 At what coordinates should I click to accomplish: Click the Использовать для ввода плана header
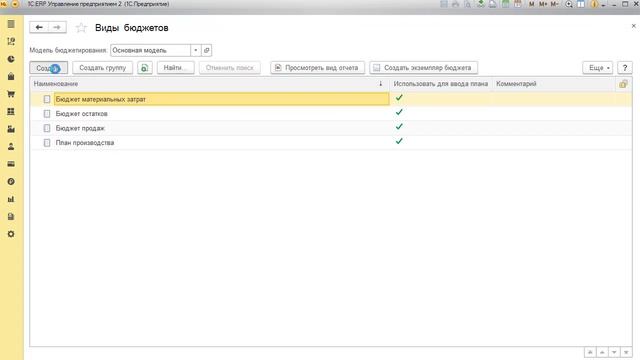coord(440,84)
